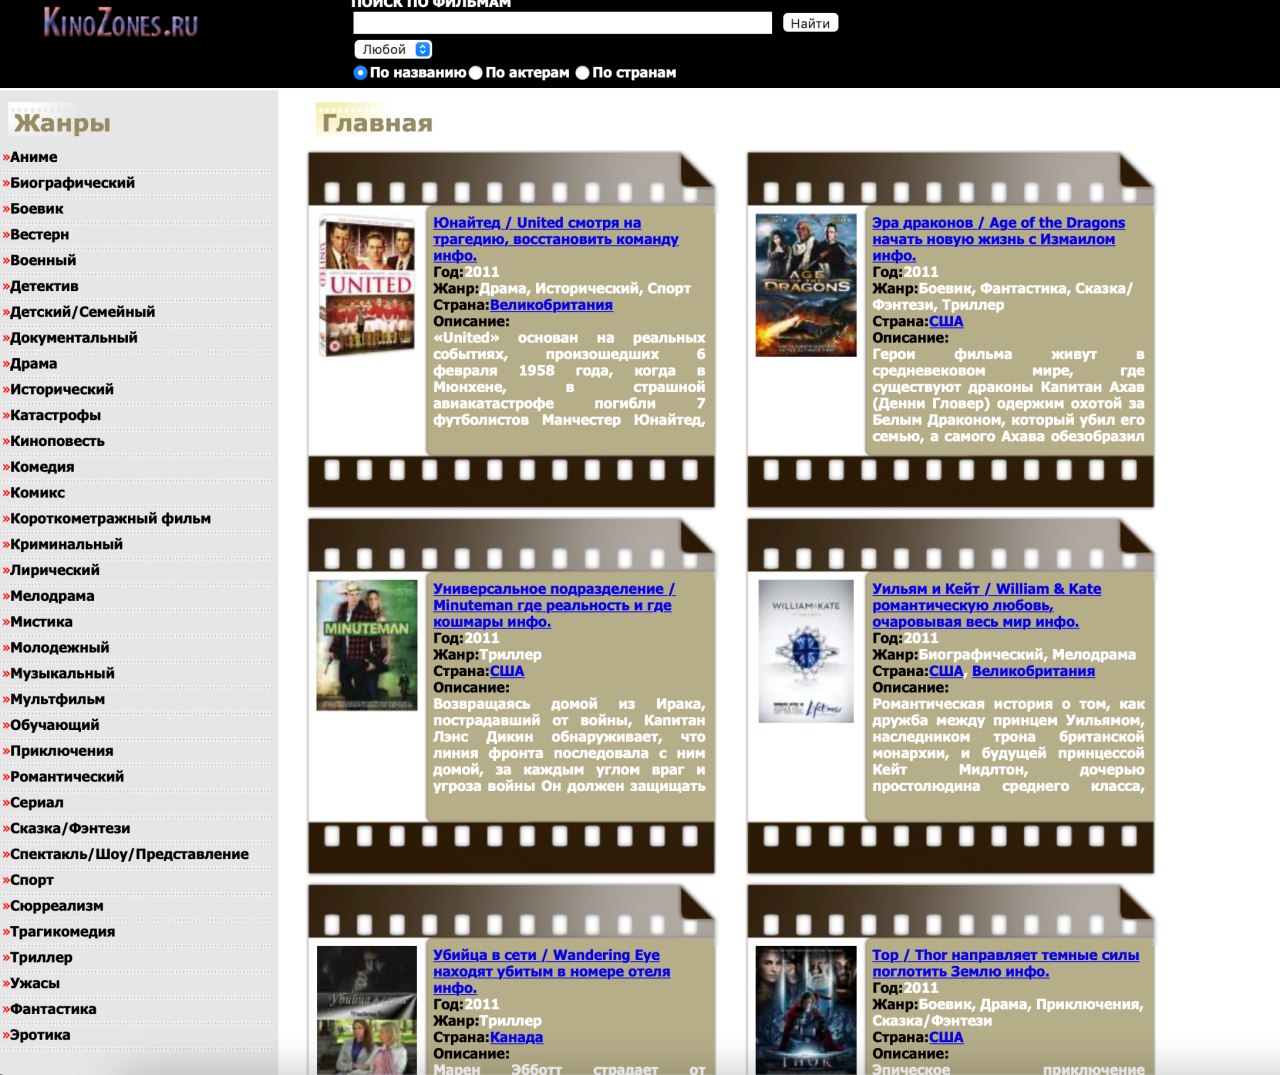Open Романтический genre link
The width and height of the screenshot is (1280, 1075).
pos(67,777)
